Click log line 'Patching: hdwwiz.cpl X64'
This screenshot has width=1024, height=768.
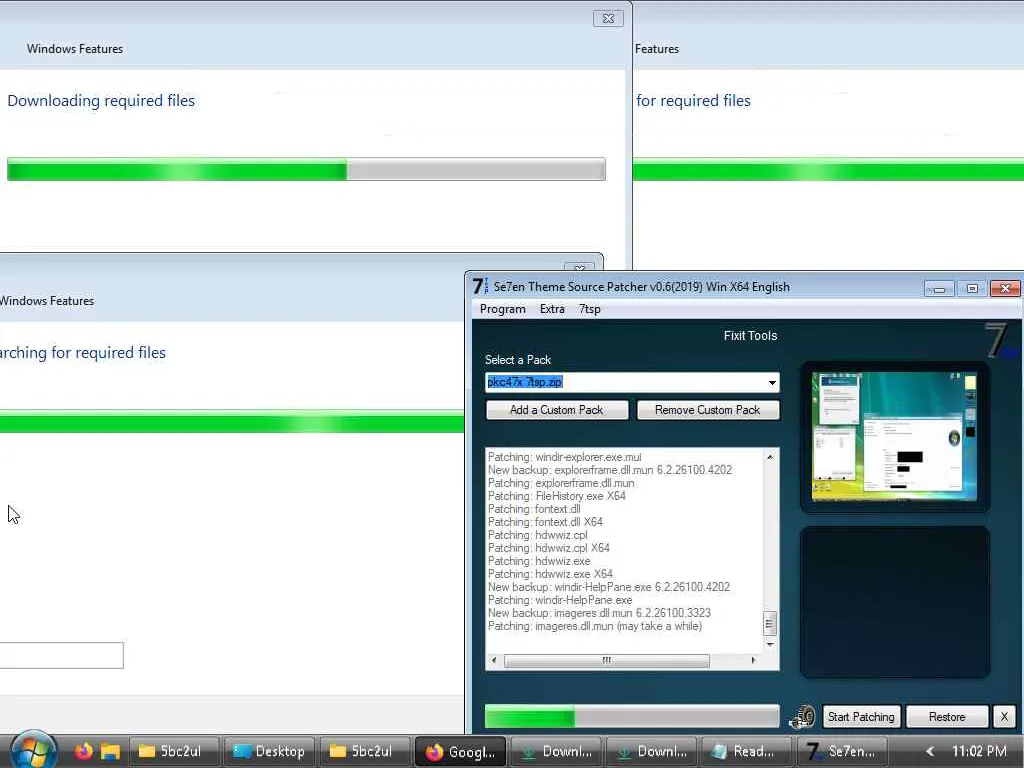549,548
